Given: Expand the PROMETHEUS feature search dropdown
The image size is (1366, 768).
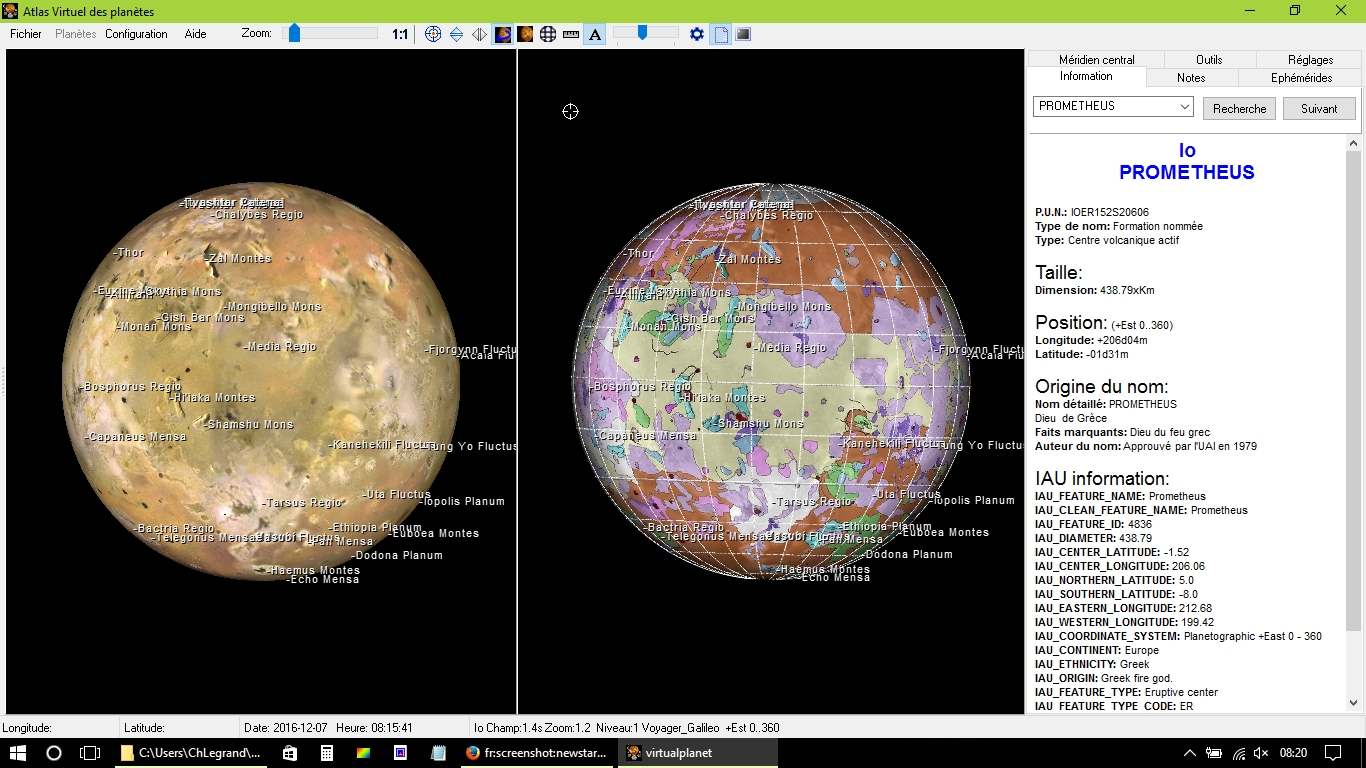Looking at the screenshot, I should 1185,106.
